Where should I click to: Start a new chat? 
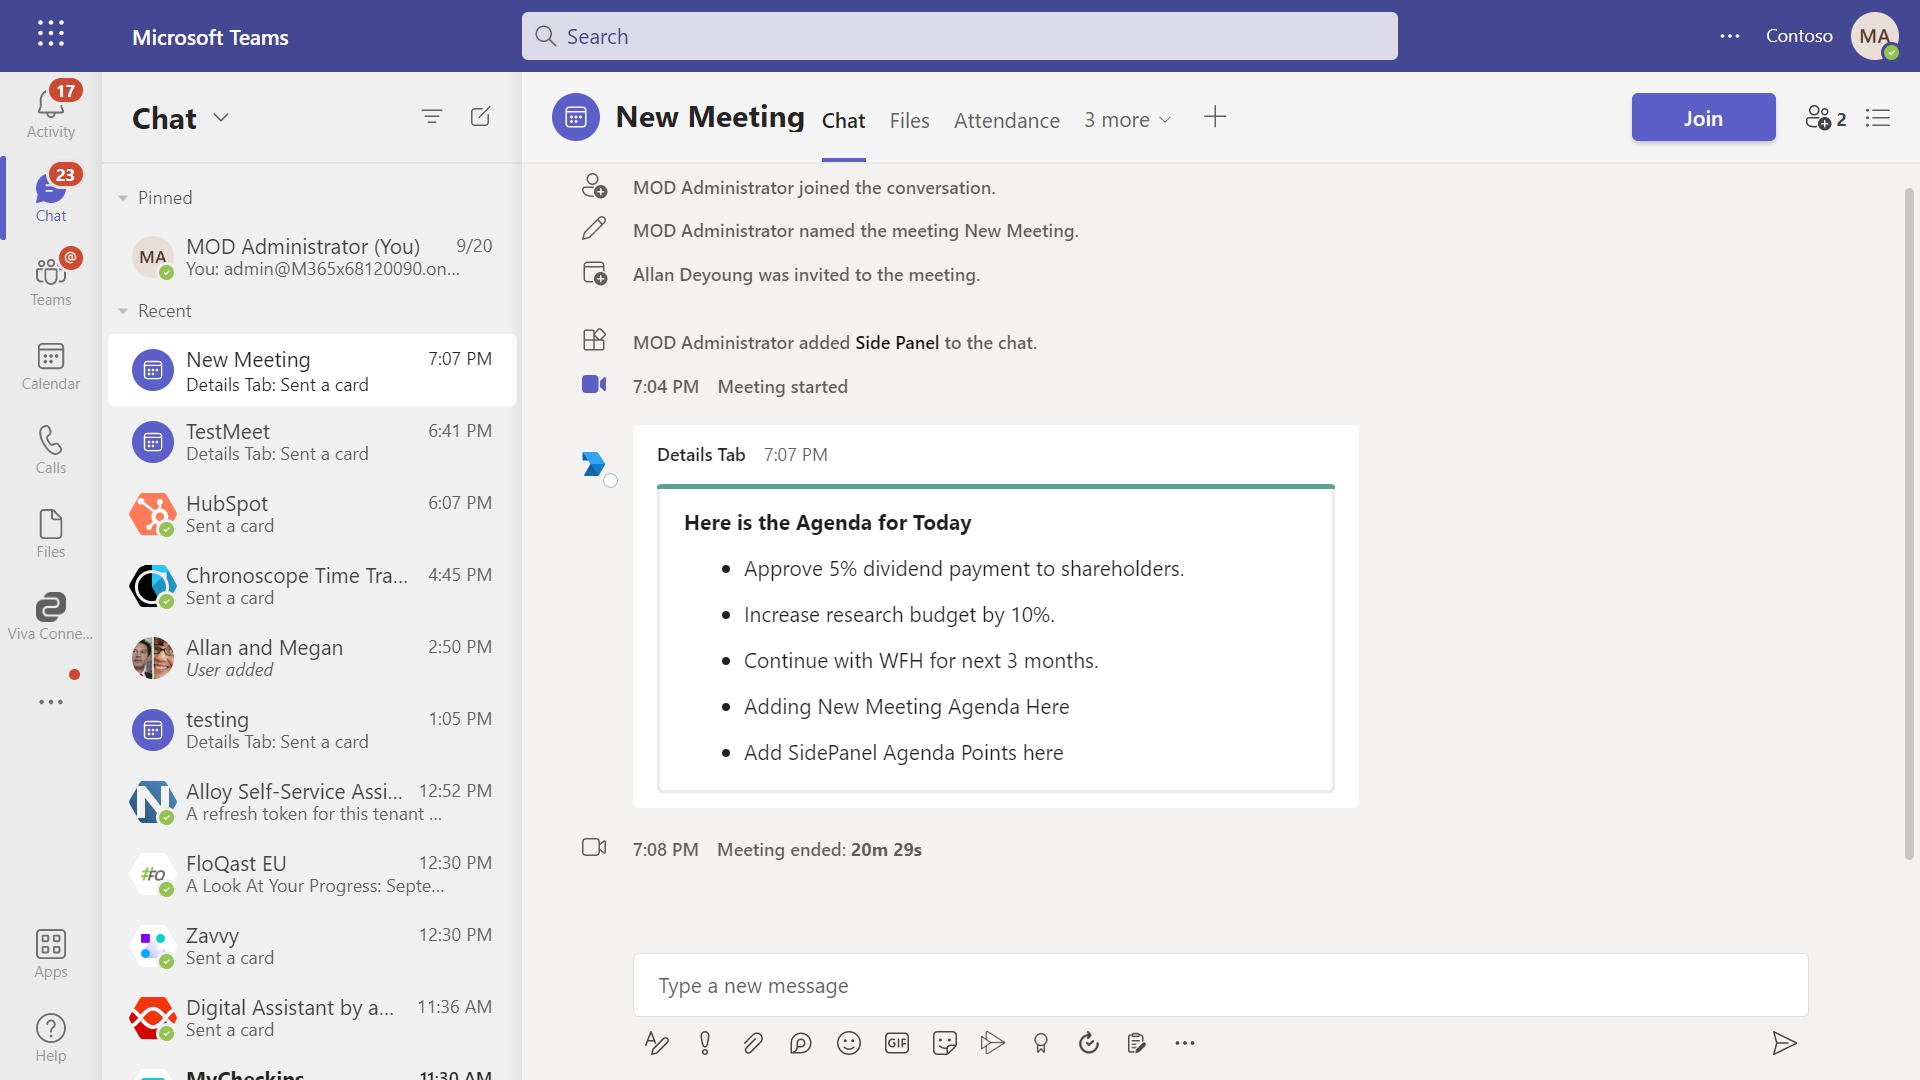[481, 117]
